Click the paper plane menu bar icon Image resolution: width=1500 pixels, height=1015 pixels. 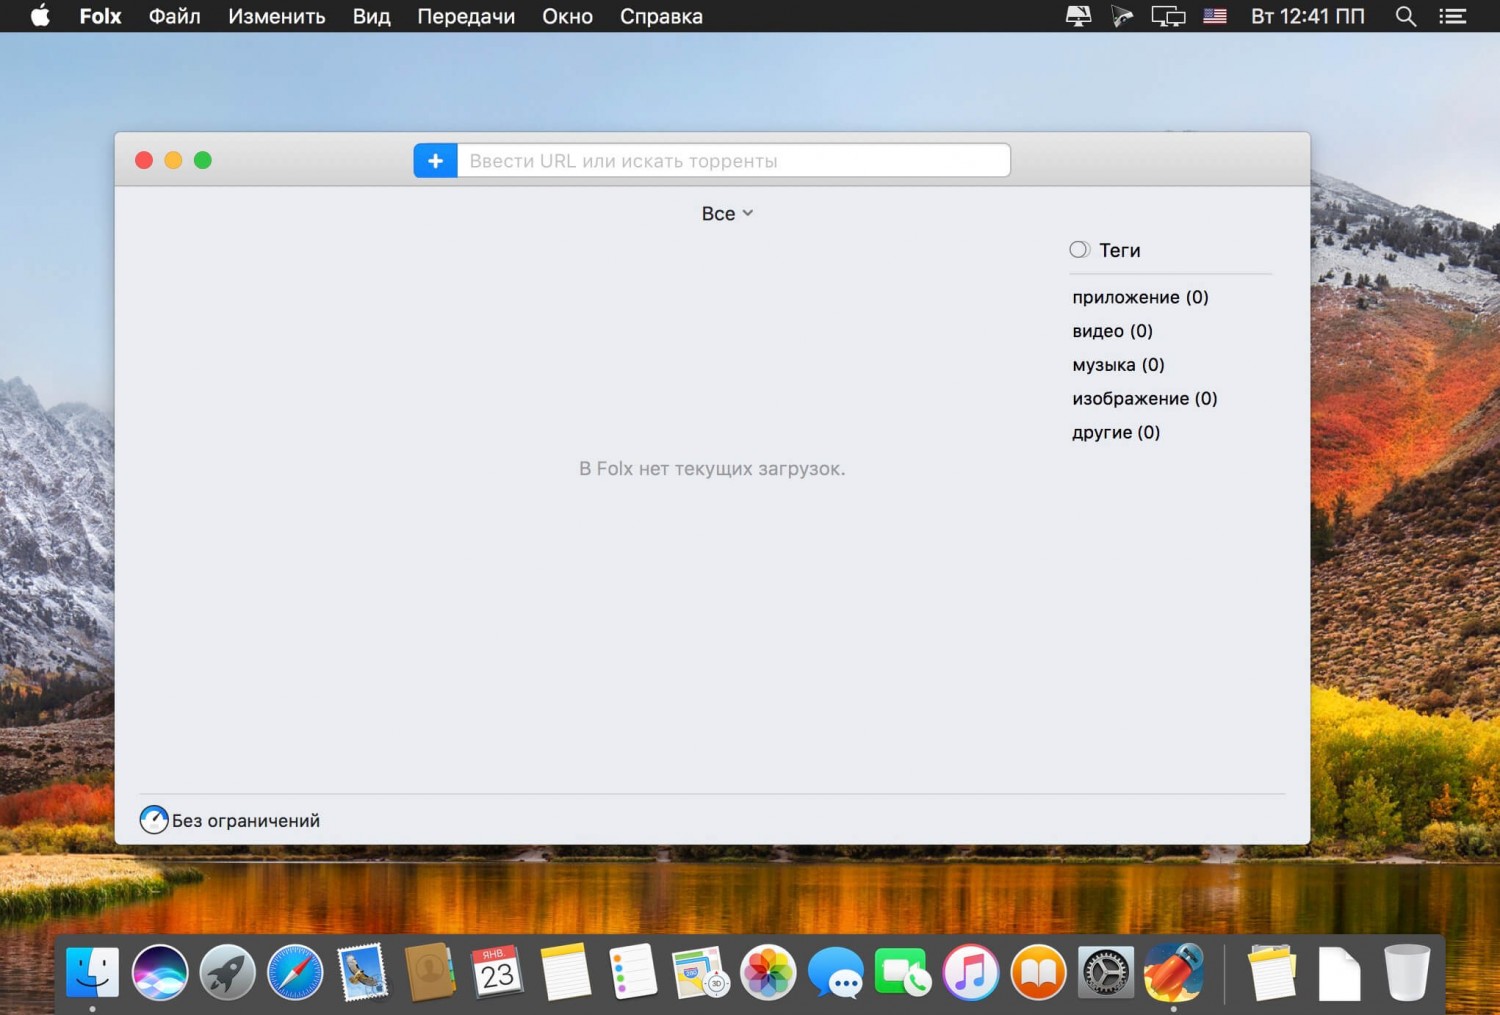pyautogui.click(x=1122, y=16)
